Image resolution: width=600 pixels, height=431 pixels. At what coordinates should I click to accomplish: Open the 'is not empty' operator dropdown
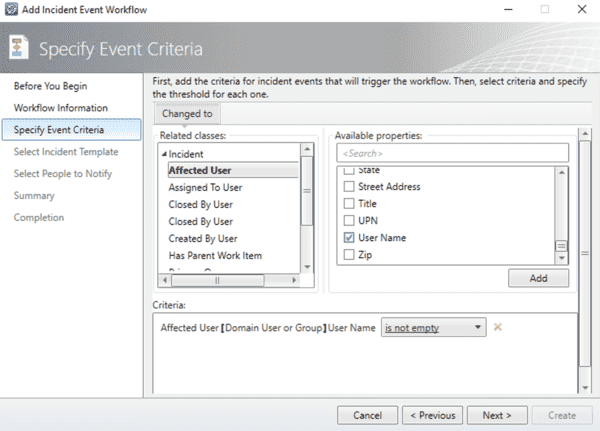tap(434, 328)
